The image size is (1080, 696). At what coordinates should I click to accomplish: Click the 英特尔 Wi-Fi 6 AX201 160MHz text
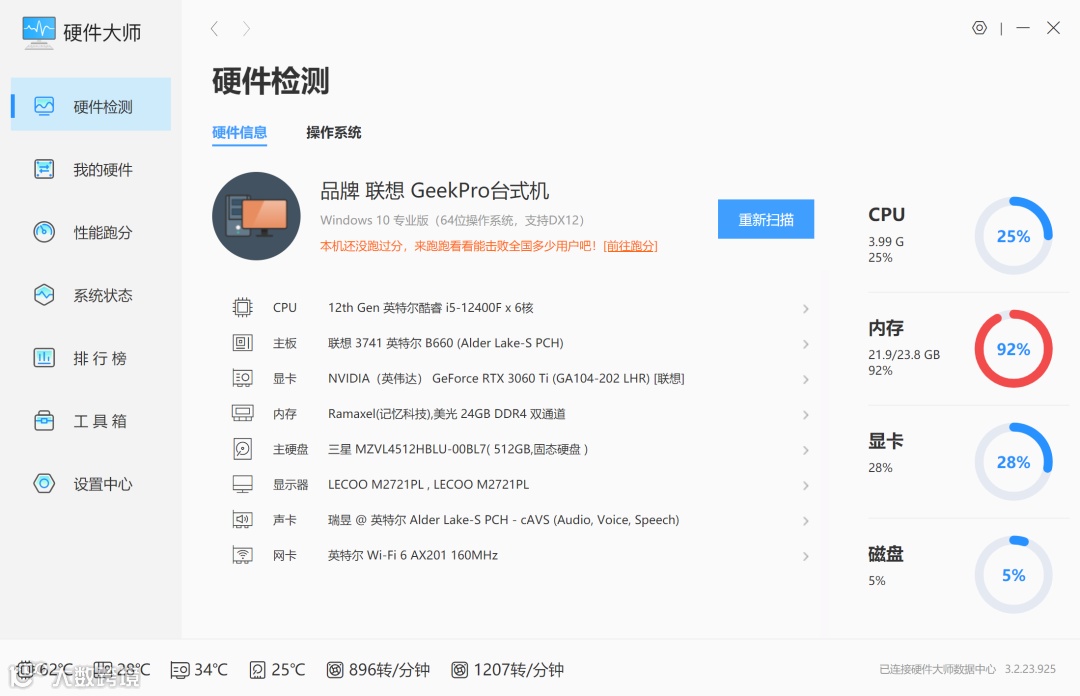pyautogui.click(x=413, y=555)
